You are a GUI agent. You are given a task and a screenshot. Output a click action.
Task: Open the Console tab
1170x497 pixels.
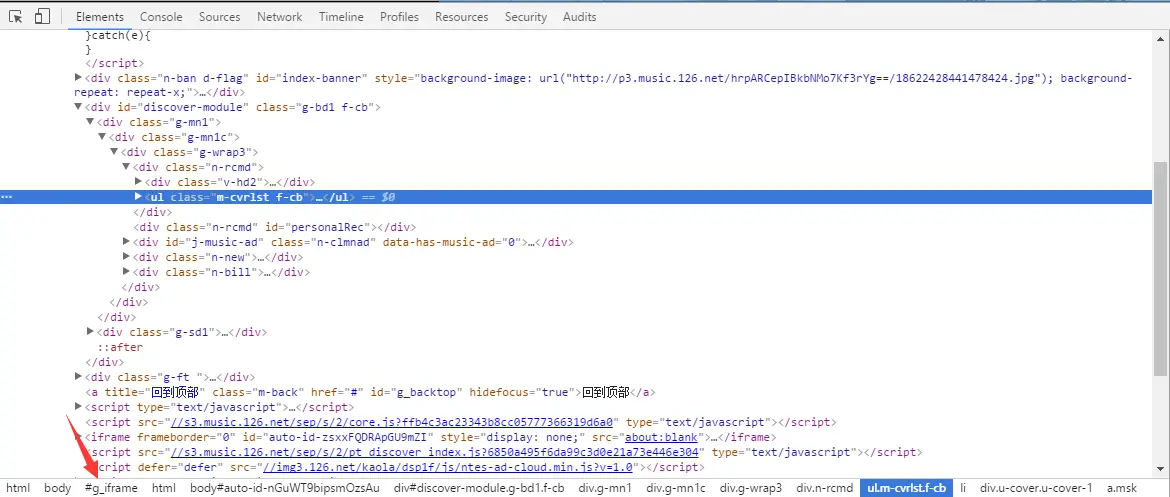[161, 16]
